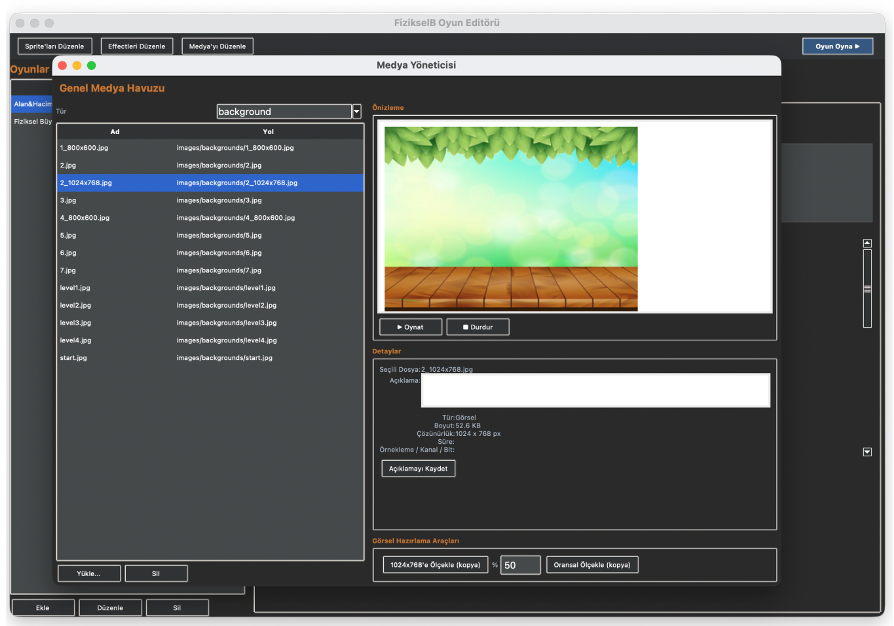Viewport: 894px width, 626px height.
Task: Click the percentage field showing 50
Action: [521, 564]
